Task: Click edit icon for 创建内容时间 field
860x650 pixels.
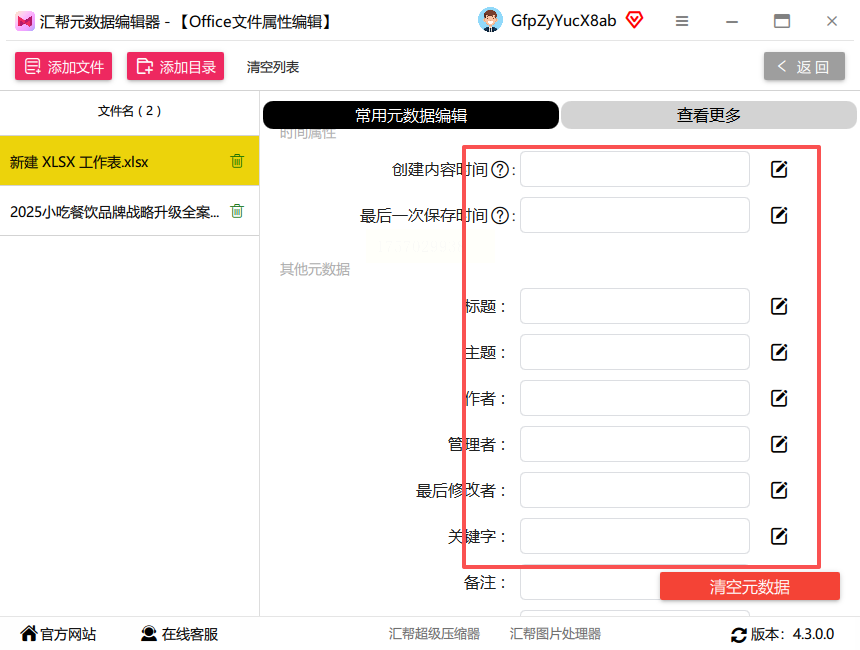Action: [x=779, y=169]
